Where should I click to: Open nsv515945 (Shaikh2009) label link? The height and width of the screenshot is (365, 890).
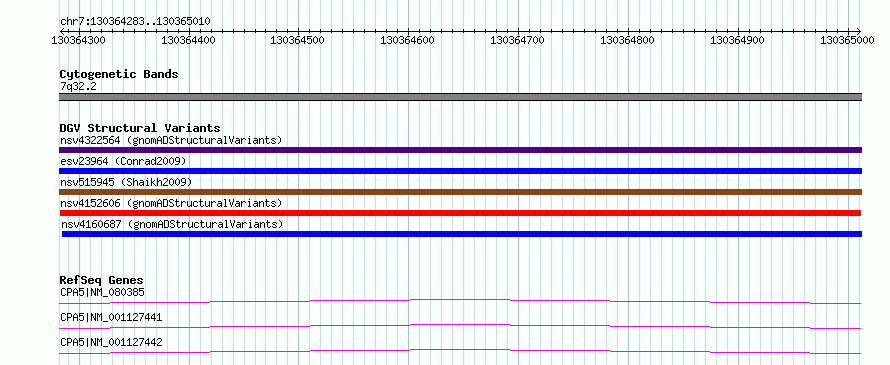coord(126,182)
